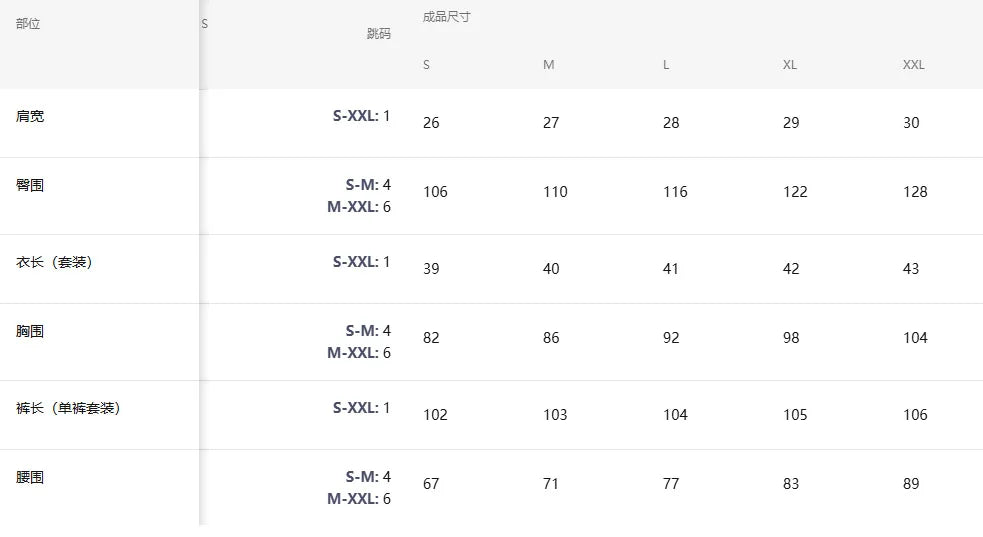Click the 裤长（单裤套装） row label
The height and width of the screenshot is (537, 983).
pos(68,408)
